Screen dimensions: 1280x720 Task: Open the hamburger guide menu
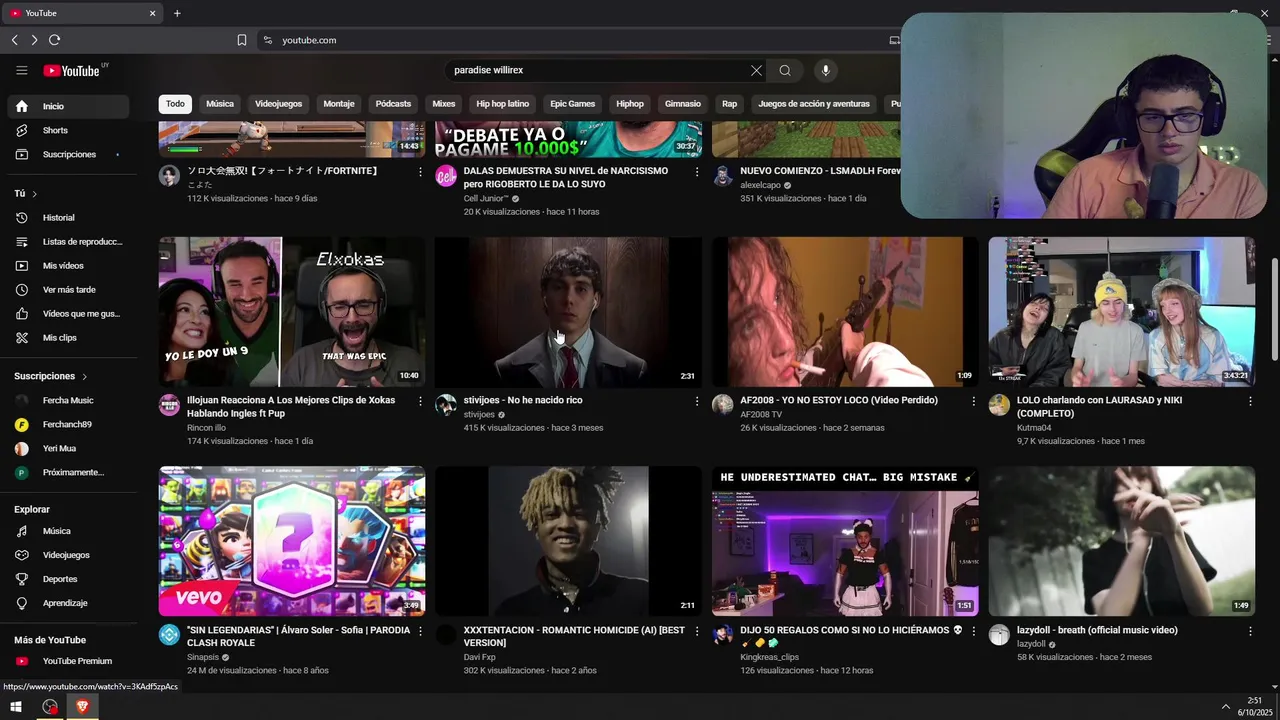click(21, 70)
